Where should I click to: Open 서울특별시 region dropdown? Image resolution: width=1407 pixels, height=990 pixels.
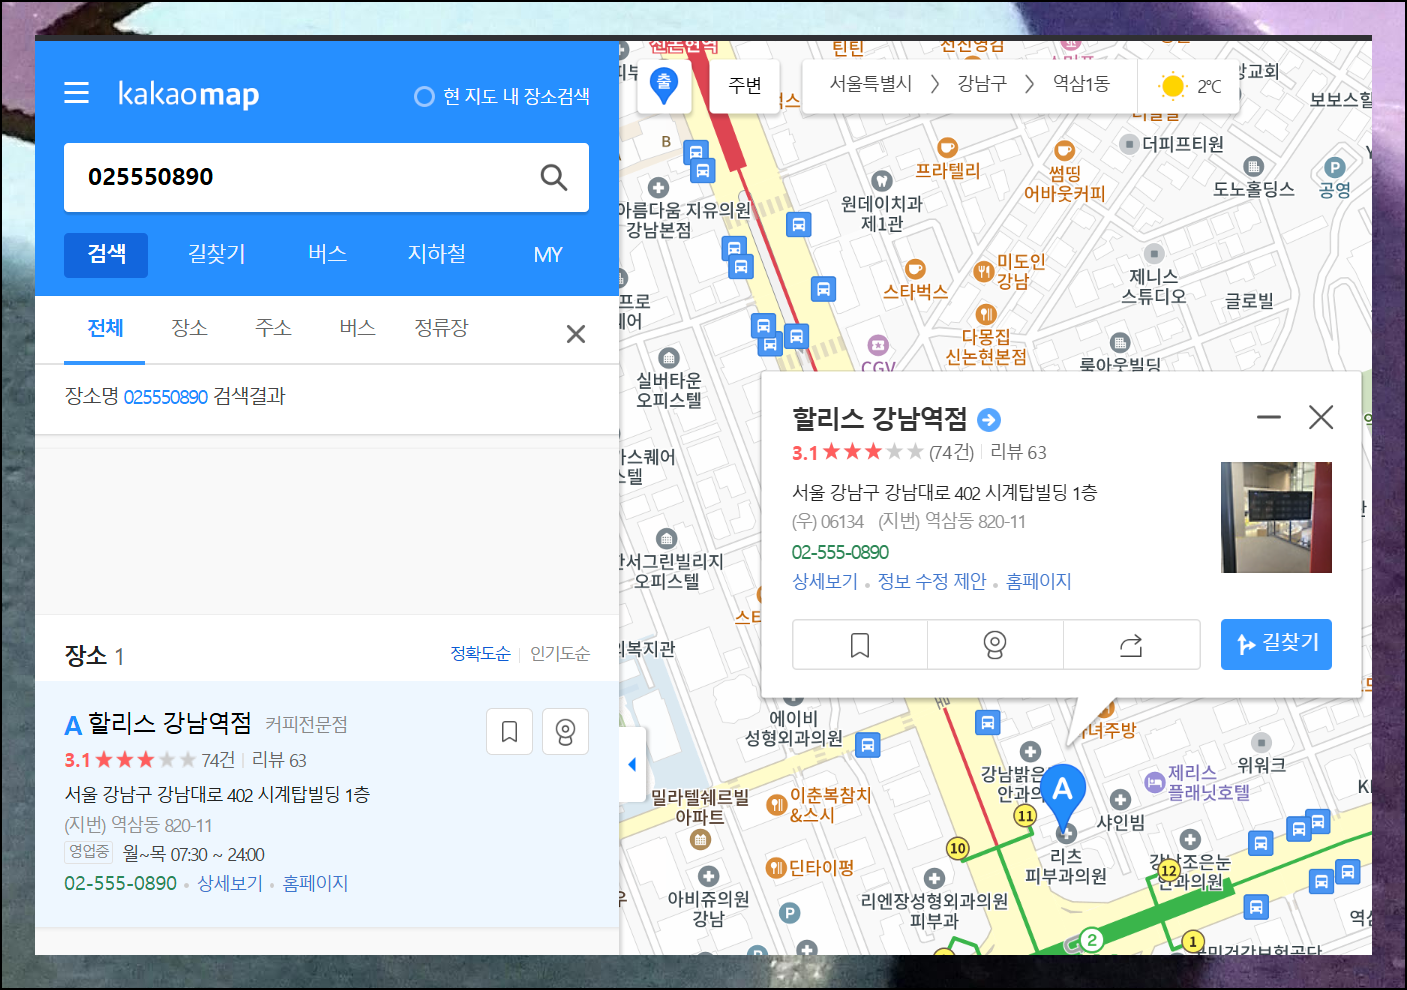click(x=871, y=84)
